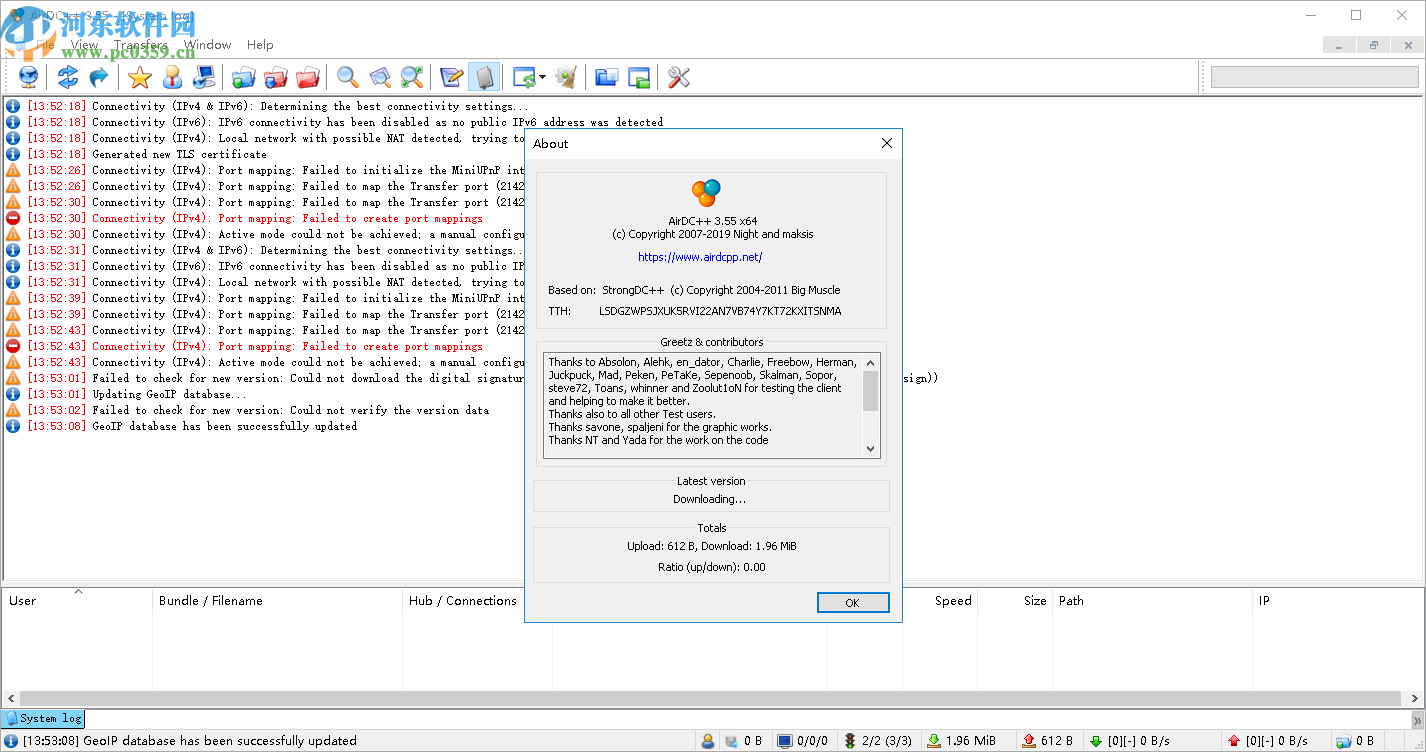Image resolution: width=1426 pixels, height=752 pixels.
Task: Open the Public Hubs globe icon
Action: point(29,77)
